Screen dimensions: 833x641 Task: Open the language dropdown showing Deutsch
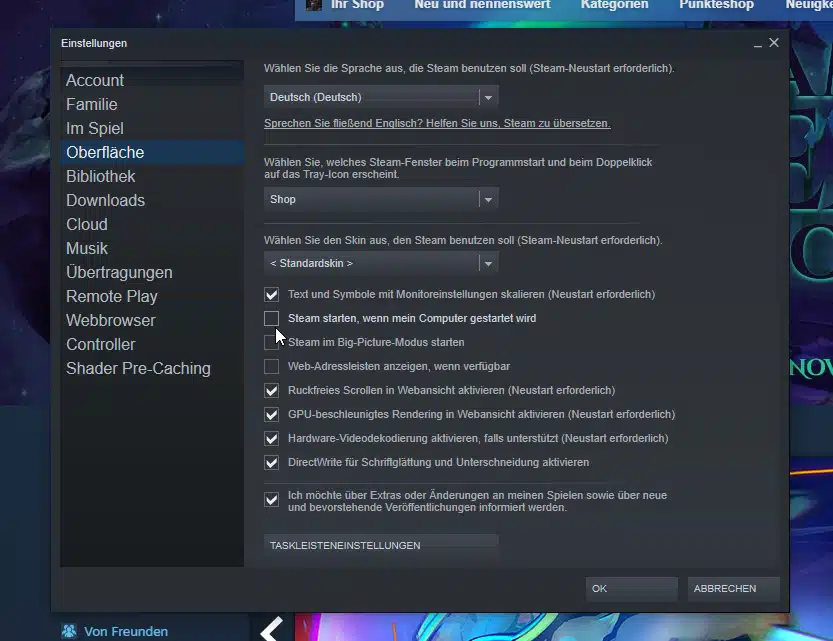click(x=381, y=97)
